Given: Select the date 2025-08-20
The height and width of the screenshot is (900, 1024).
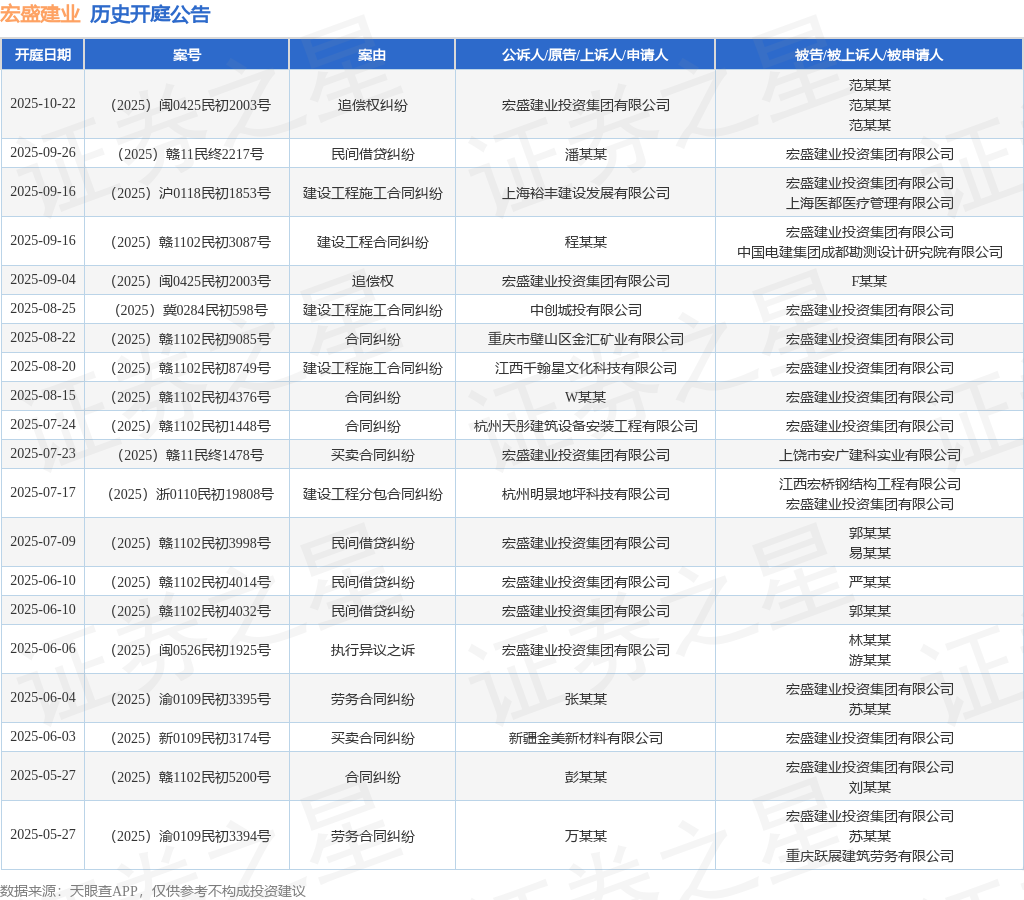Looking at the screenshot, I should (x=43, y=366).
